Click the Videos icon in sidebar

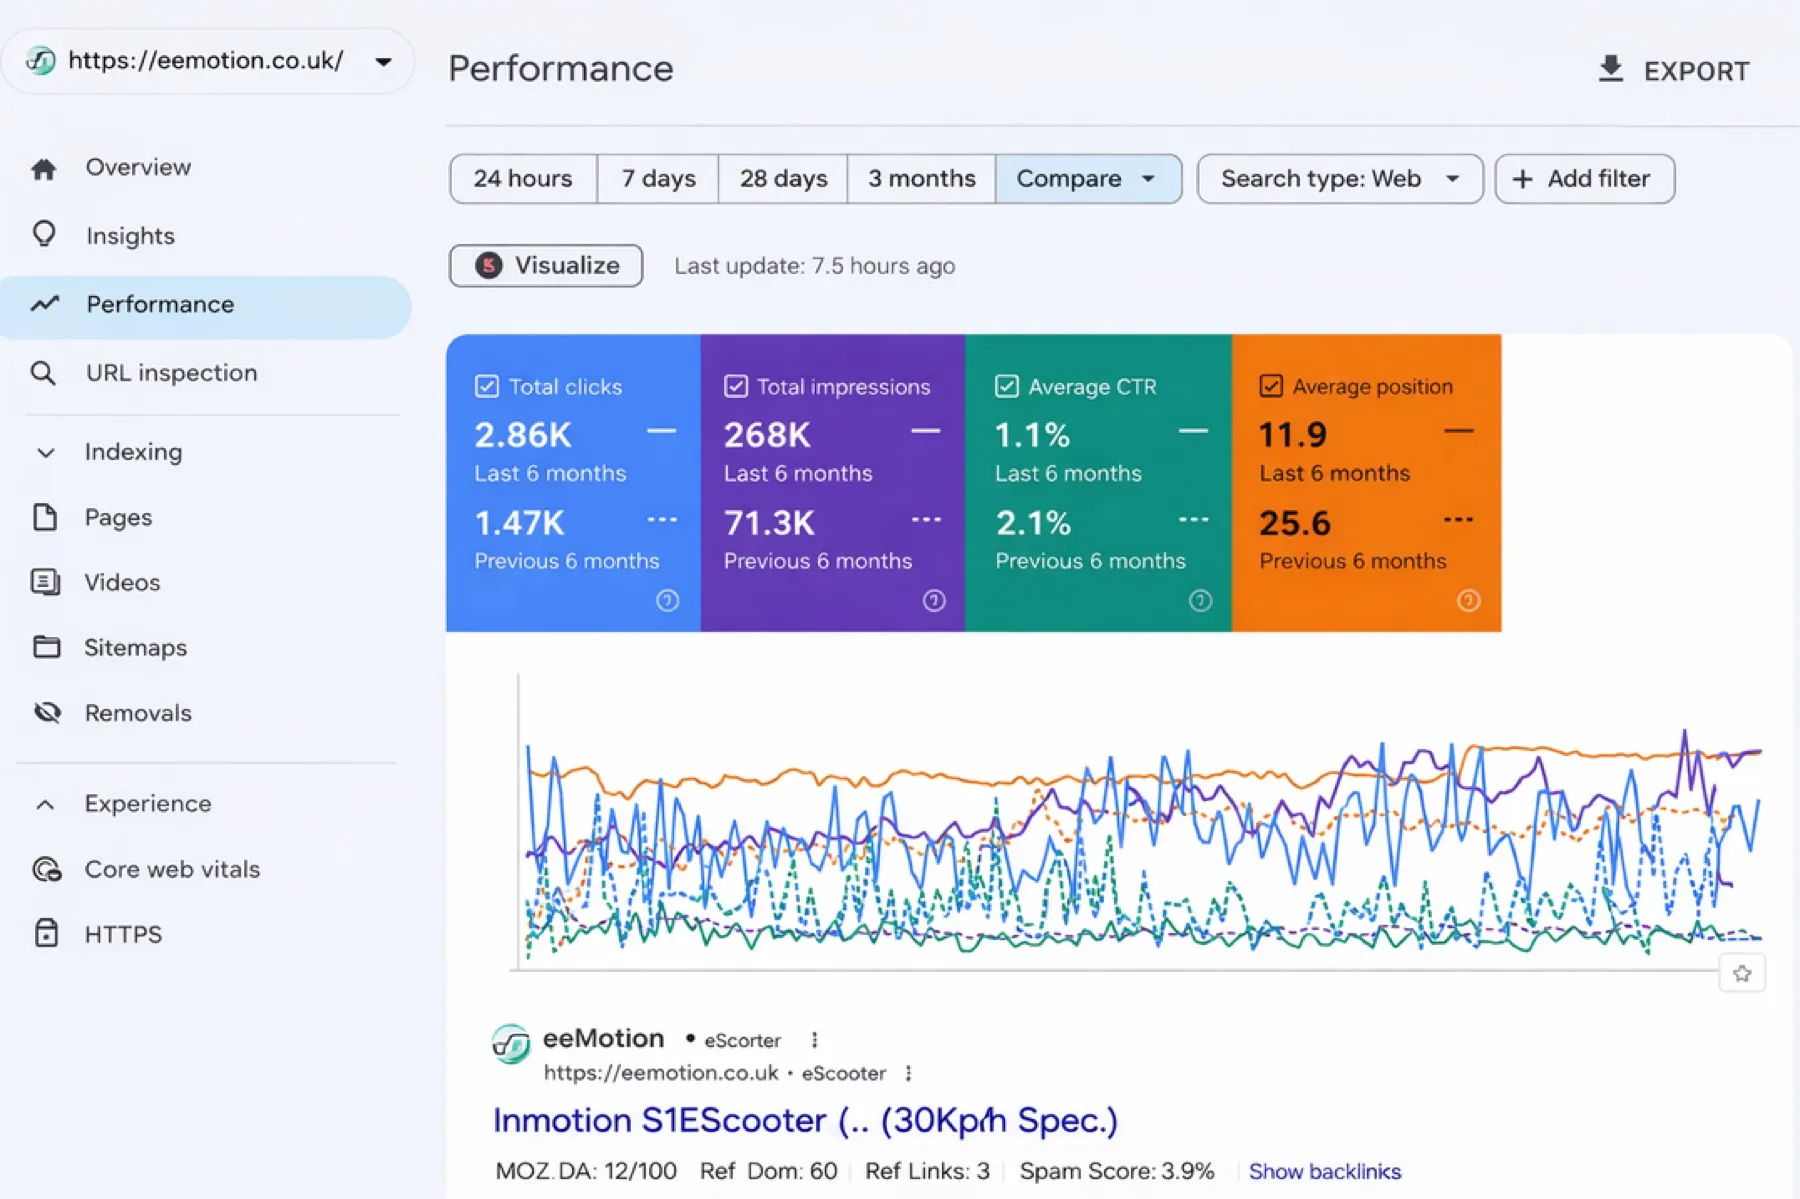[46, 582]
